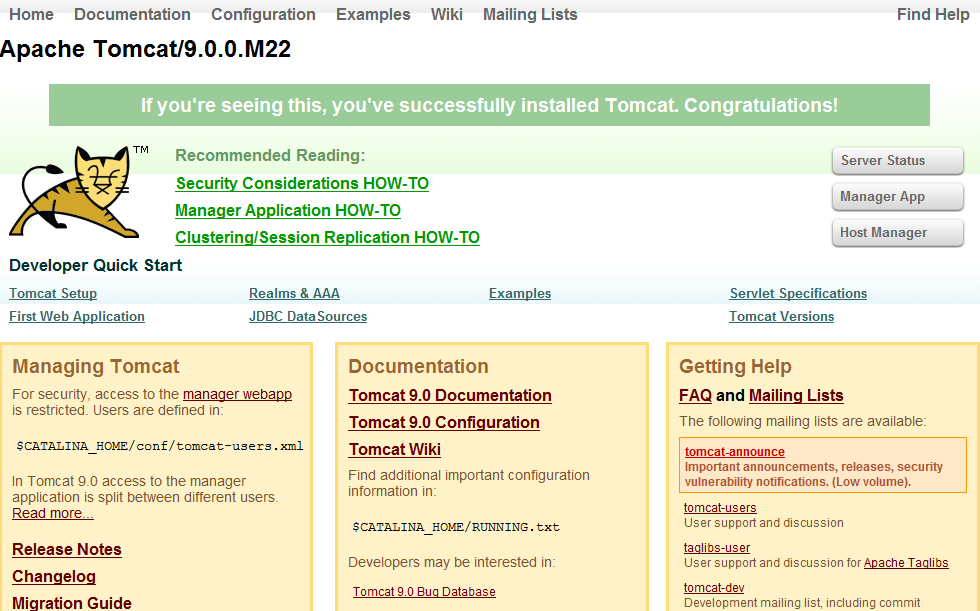This screenshot has width=980, height=611.
Task: Follow the tomcat-announce mailing list link
Action: (x=734, y=452)
